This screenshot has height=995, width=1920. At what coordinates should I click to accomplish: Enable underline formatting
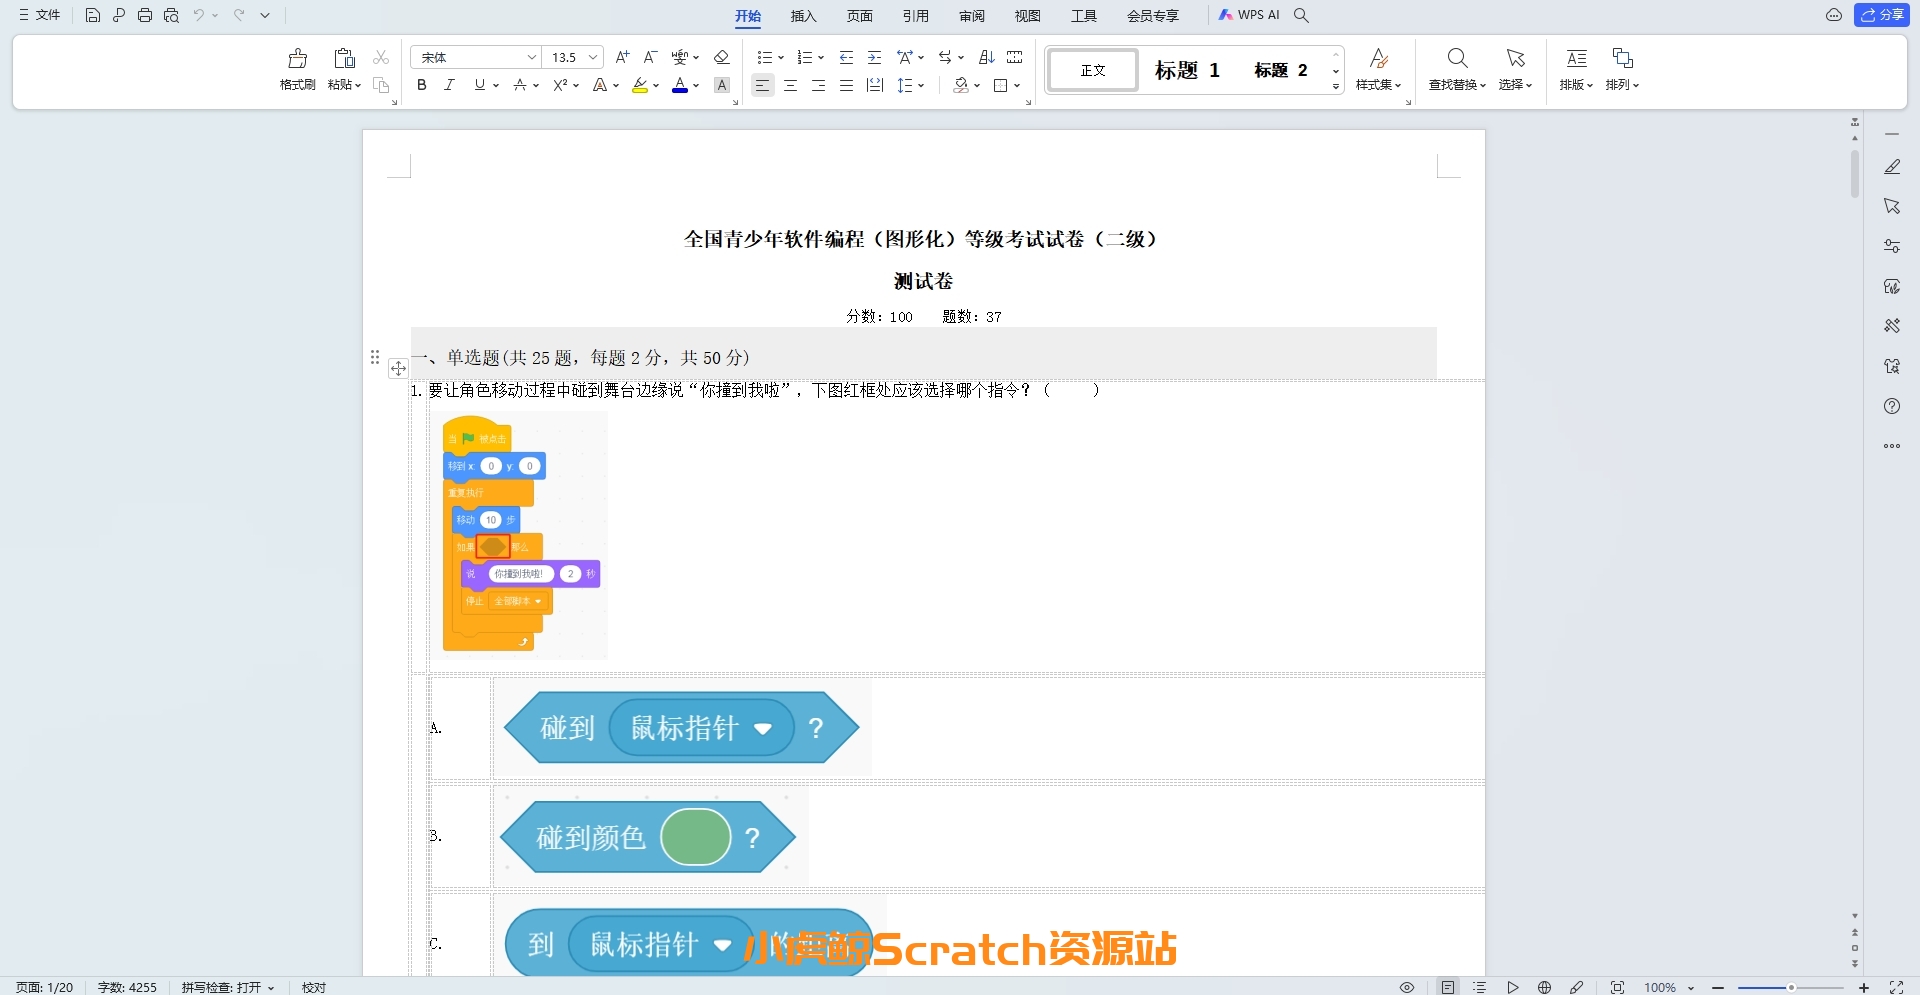click(x=479, y=85)
